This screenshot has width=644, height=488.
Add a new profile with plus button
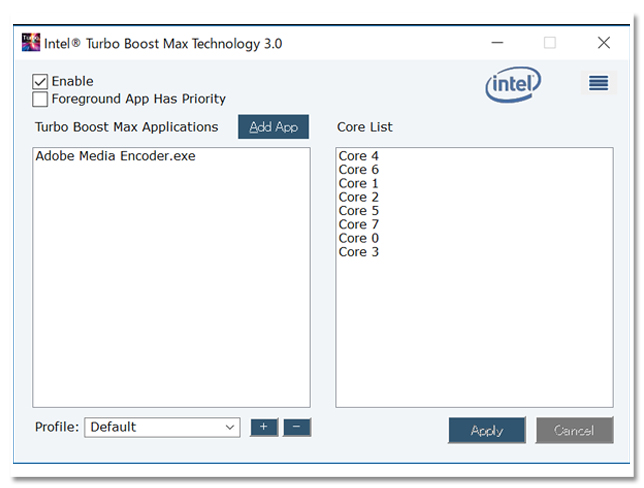[x=264, y=427]
